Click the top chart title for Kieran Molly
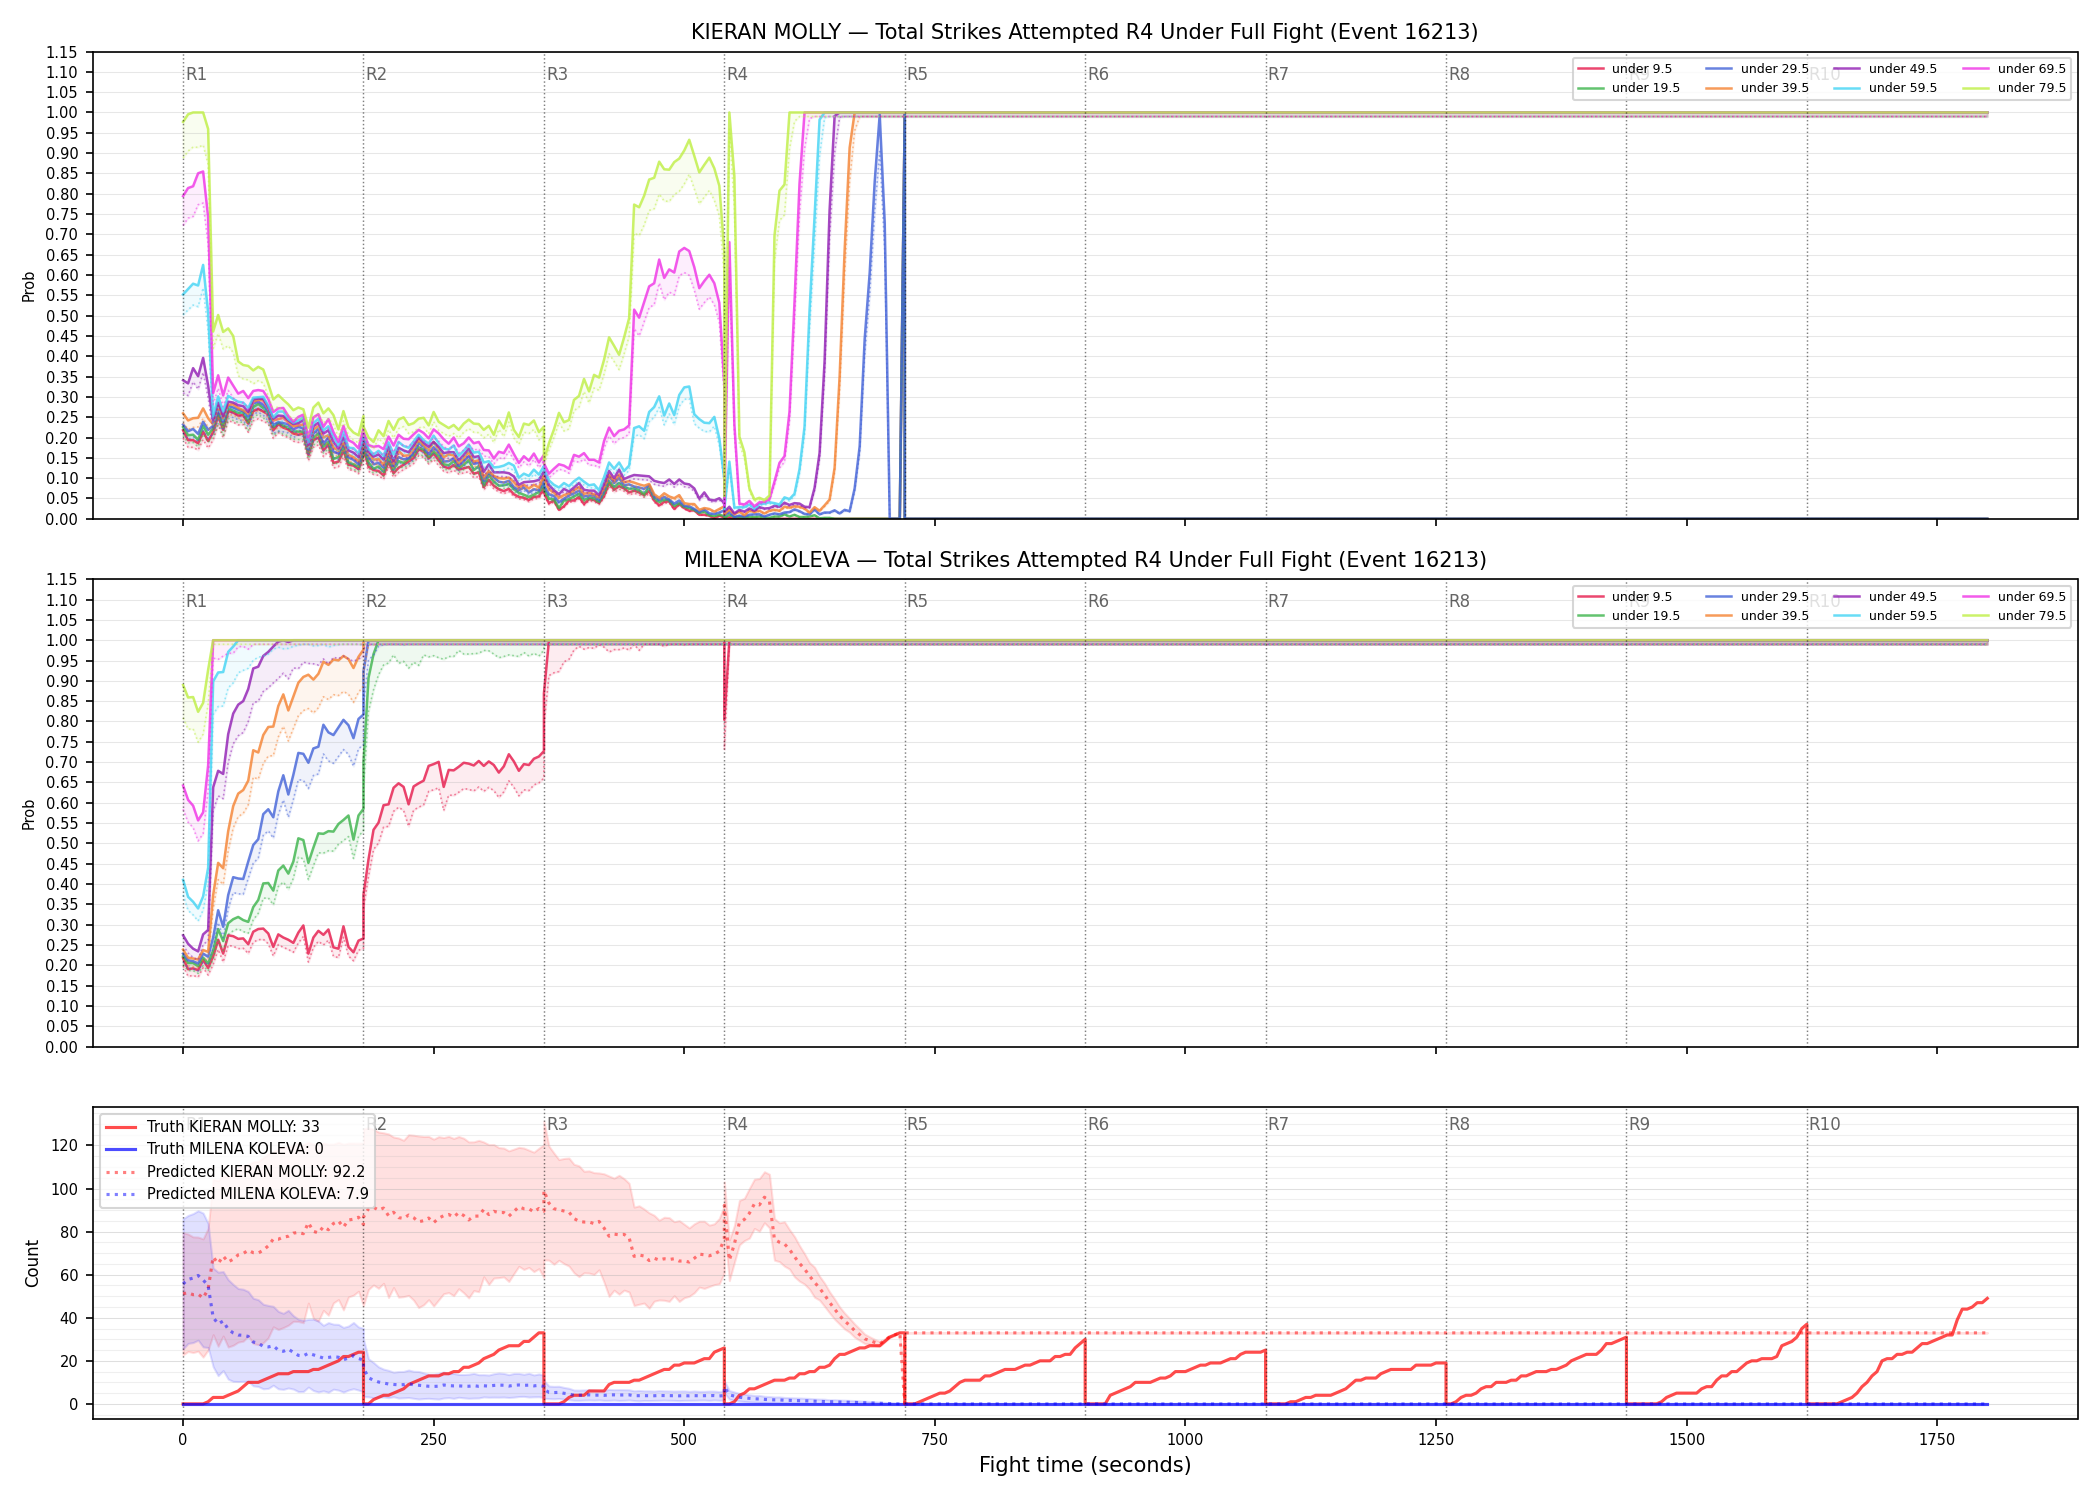The height and width of the screenshot is (1500, 2100). [1084, 32]
